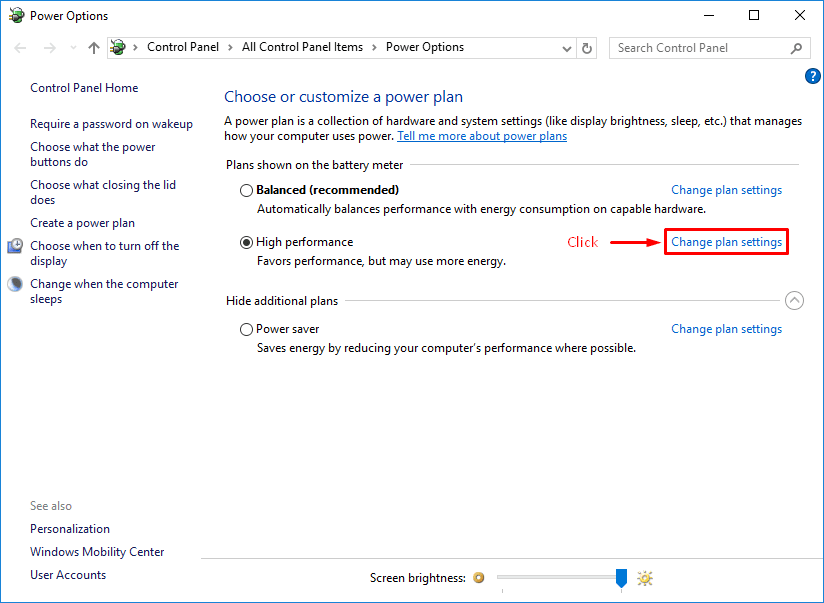Screen dimensions: 824x603
Task: Click the blue Help question mark icon
Action: [x=812, y=77]
